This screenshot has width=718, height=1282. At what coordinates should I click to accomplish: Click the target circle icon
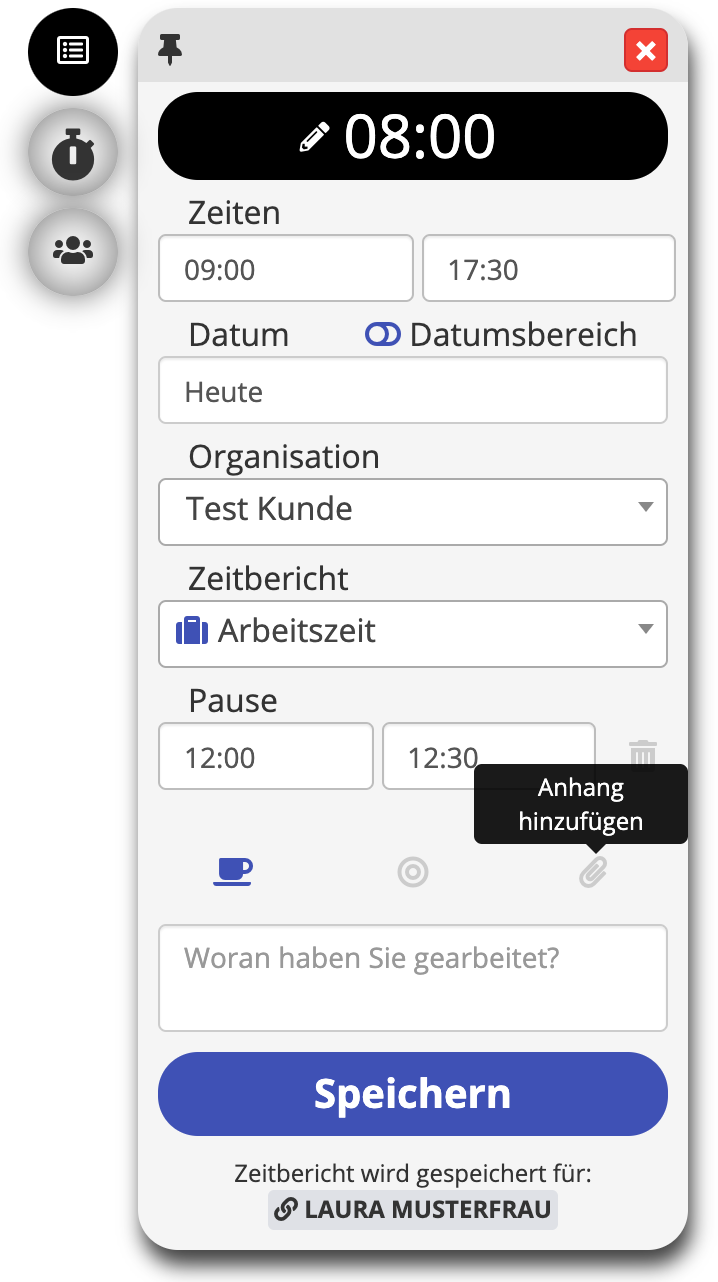(x=412, y=872)
